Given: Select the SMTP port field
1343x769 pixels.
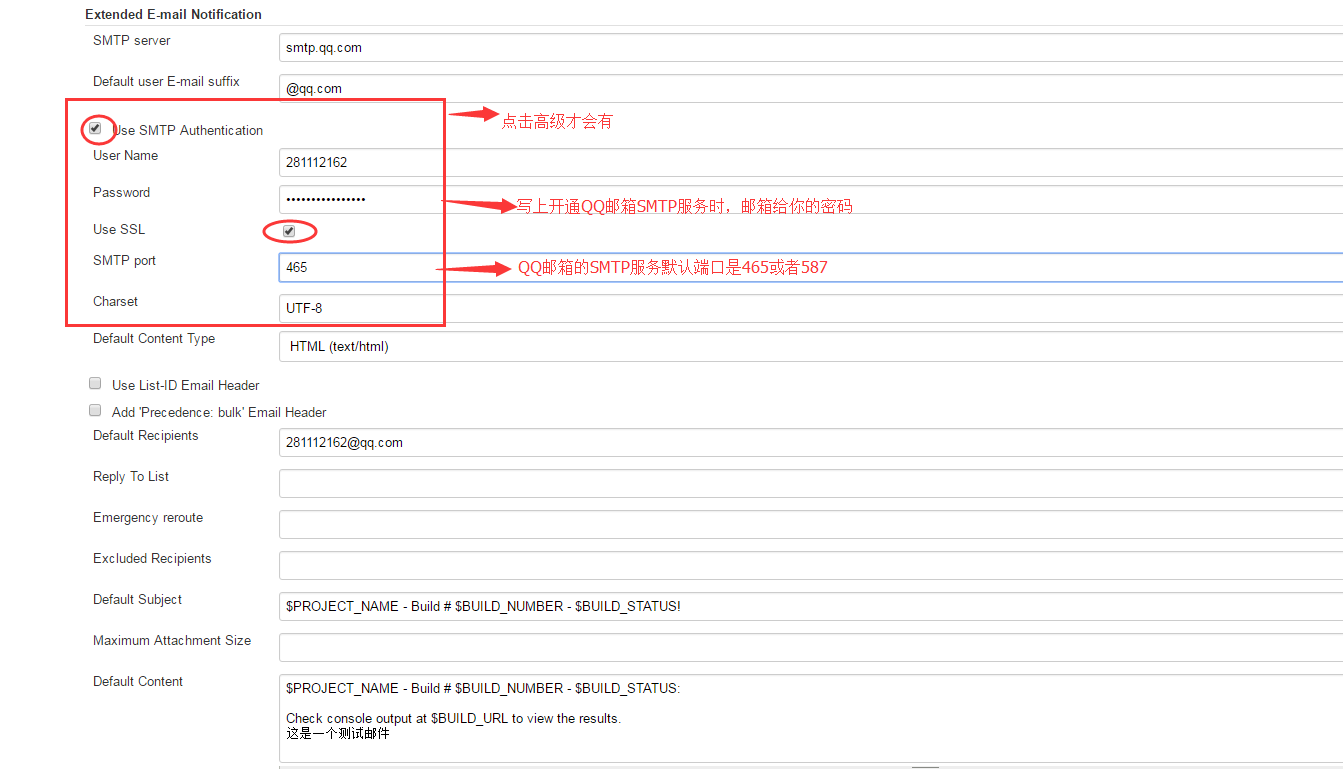Looking at the screenshot, I should 810,267.
